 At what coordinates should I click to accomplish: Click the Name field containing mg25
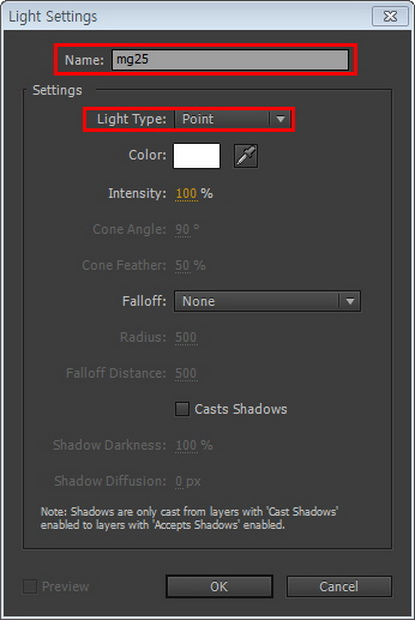click(230, 60)
